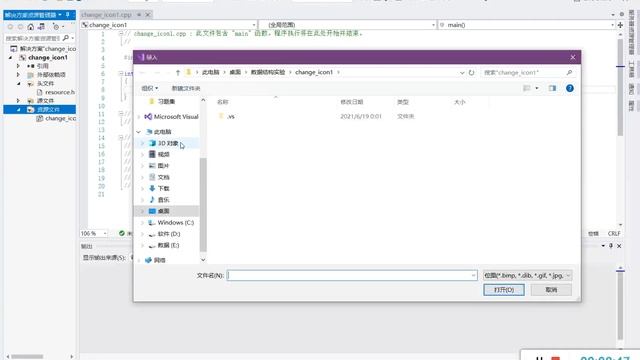Click the 文件名 input field
640x360 pixels.
tap(352, 276)
